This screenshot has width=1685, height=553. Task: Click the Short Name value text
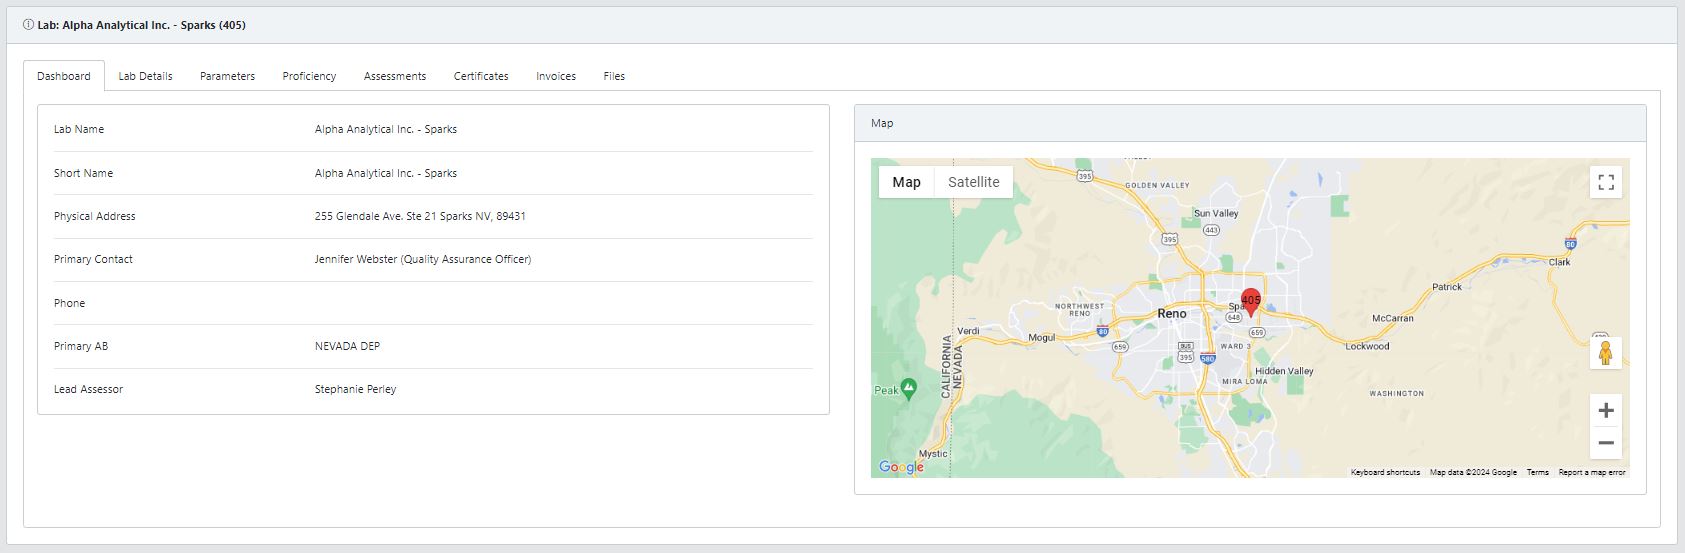386,173
